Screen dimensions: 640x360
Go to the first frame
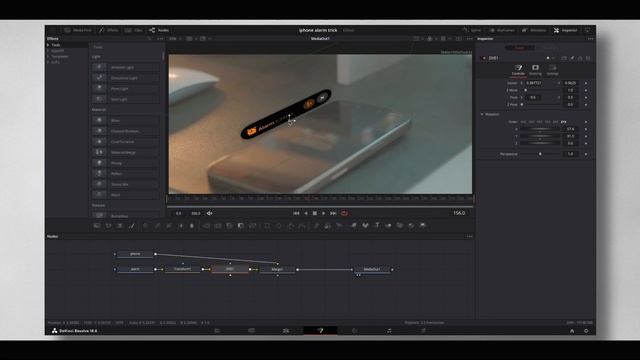[296, 213]
